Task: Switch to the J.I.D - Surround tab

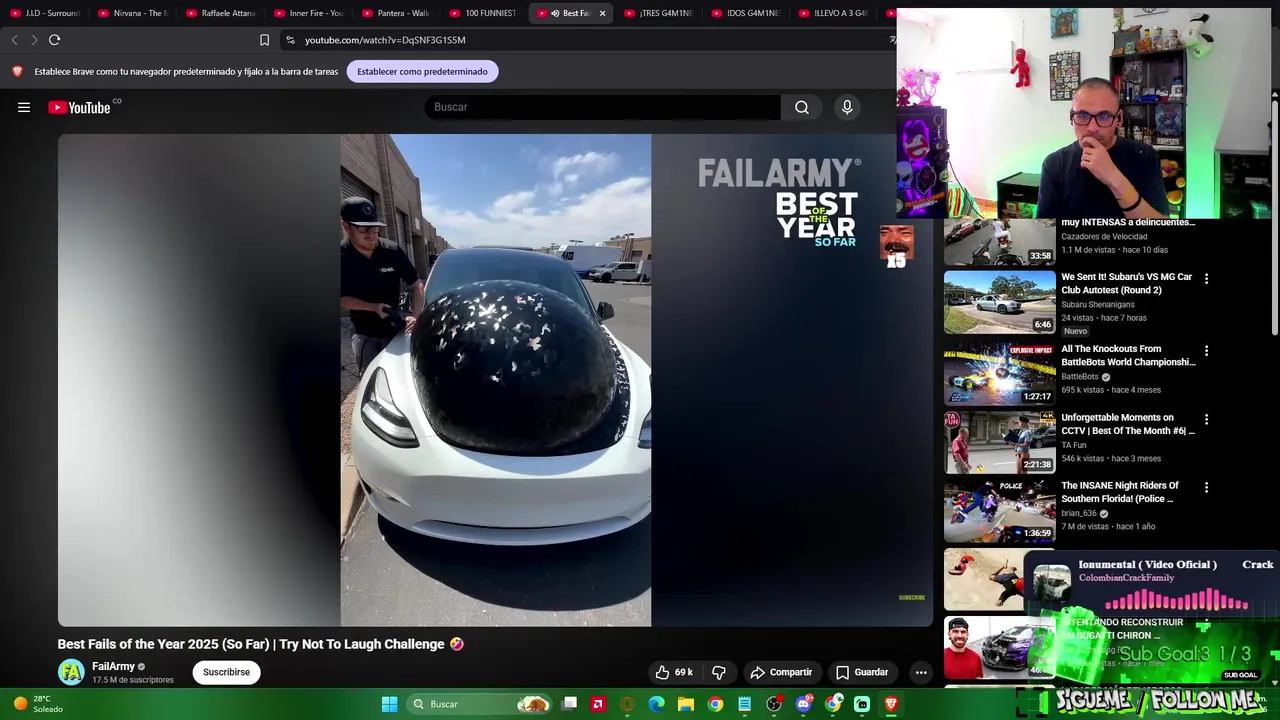Action: click(45, 13)
